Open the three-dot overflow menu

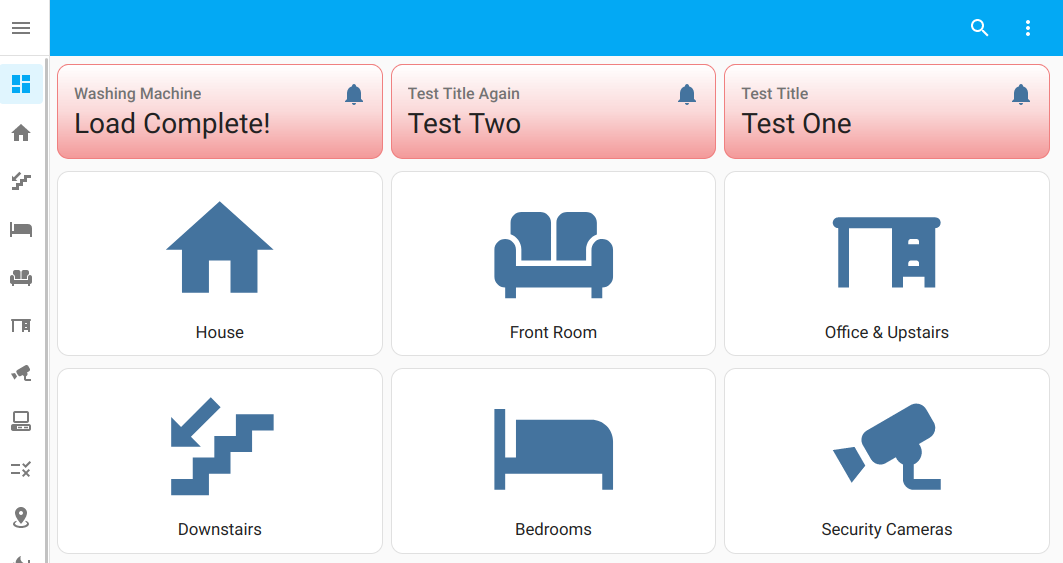[1028, 28]
